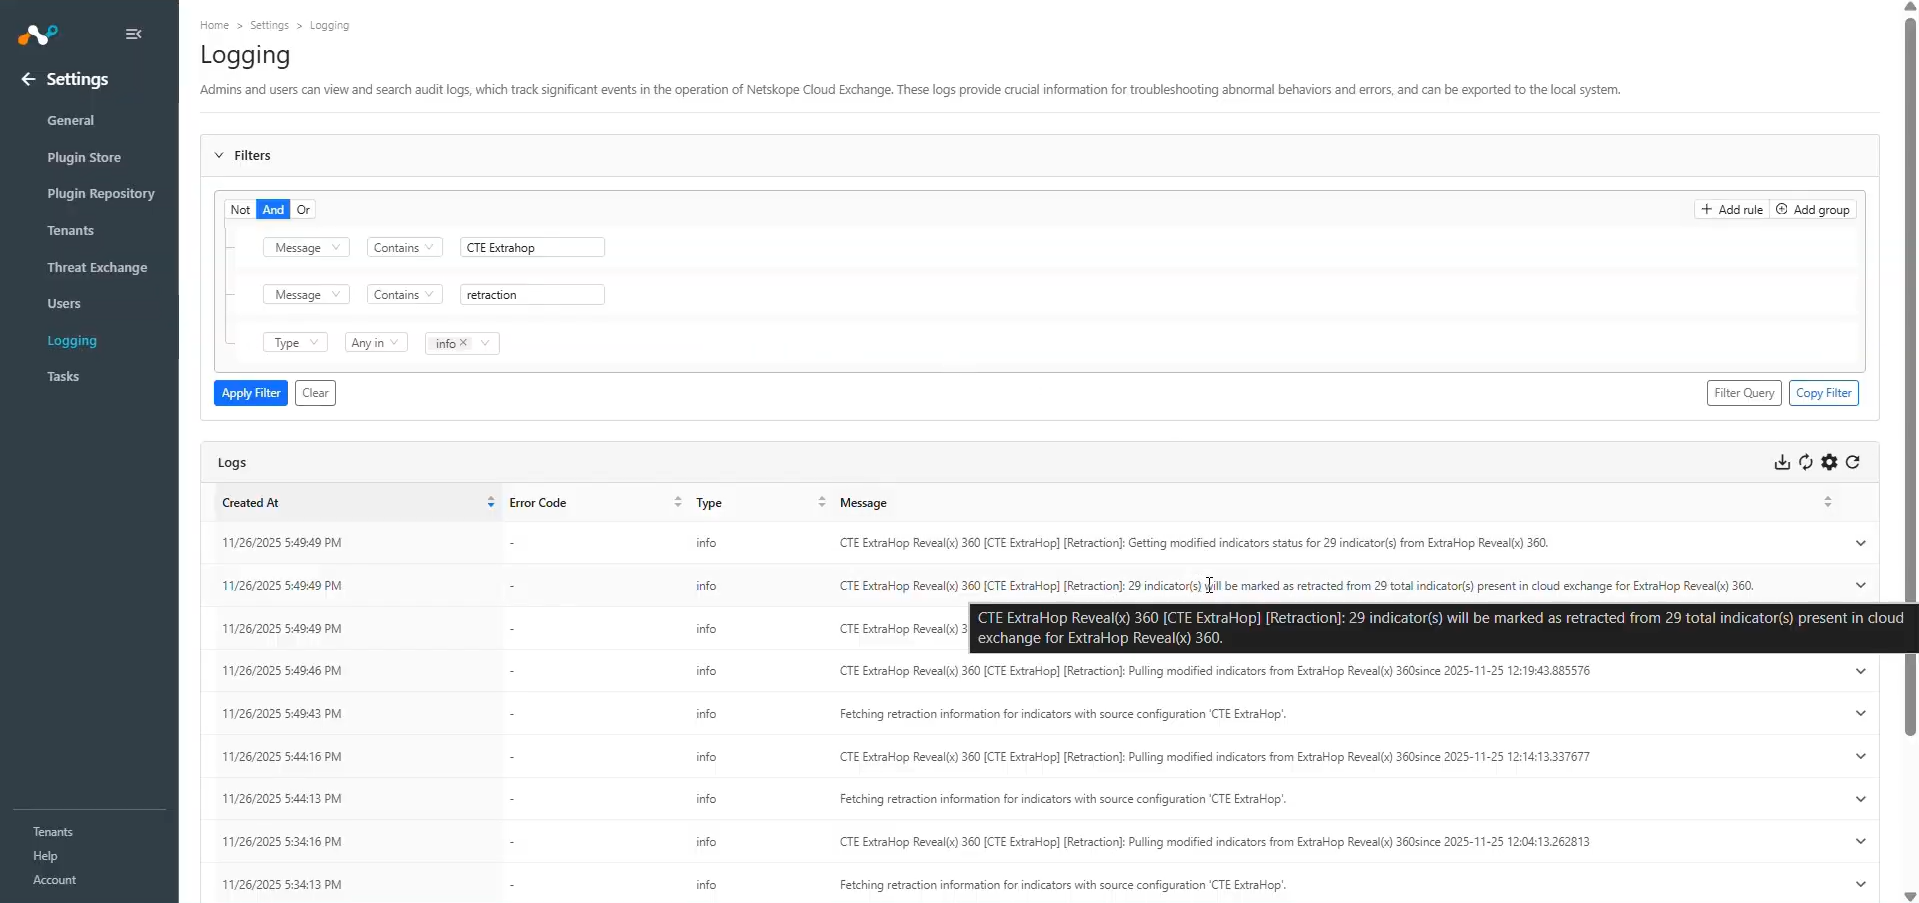Viewport: 1919px width, 903px height.
Task: Click the Apply Filter button
Action: click(x=251, y=393)
